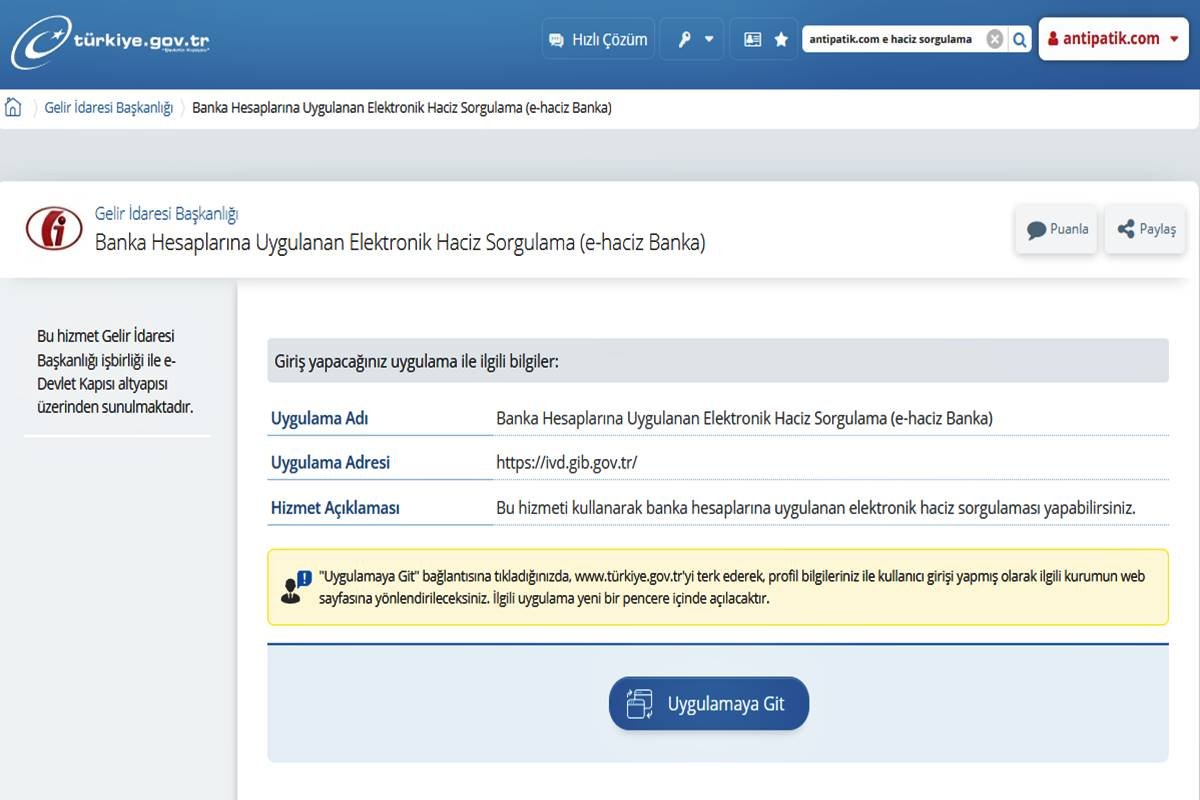Expand the arrow next to key icon
This screenshot has width=1200, height=800.
coord(709,40)
